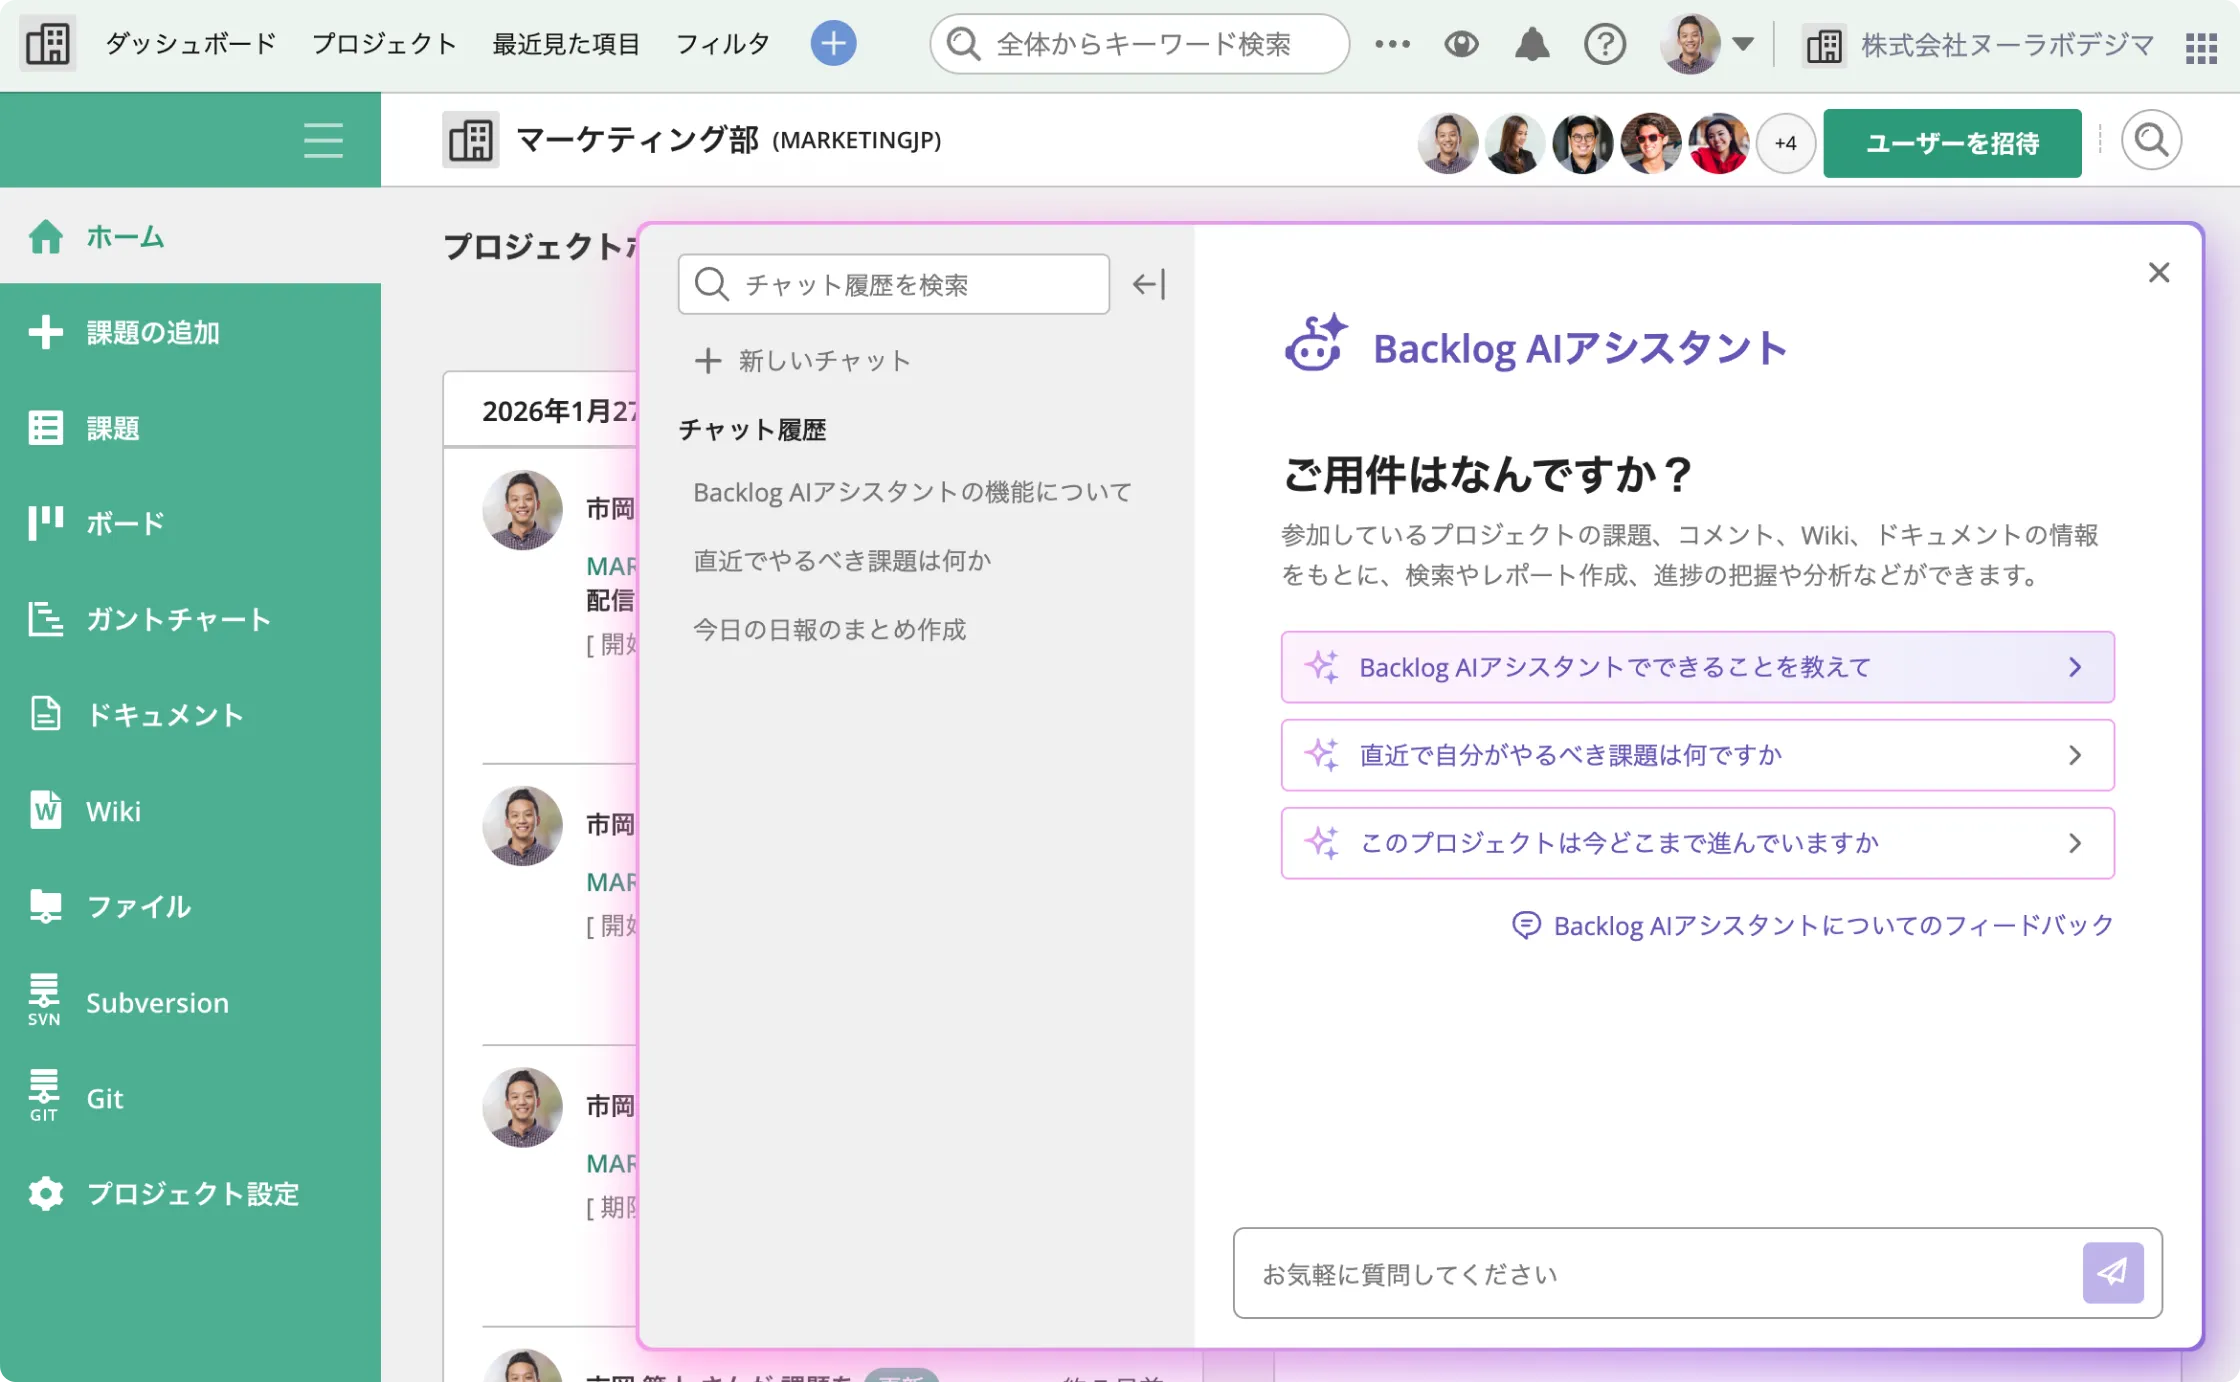Open the profile avatar dropdown arrow
2240x1382 pixels.
click(x=1743, y=44)
